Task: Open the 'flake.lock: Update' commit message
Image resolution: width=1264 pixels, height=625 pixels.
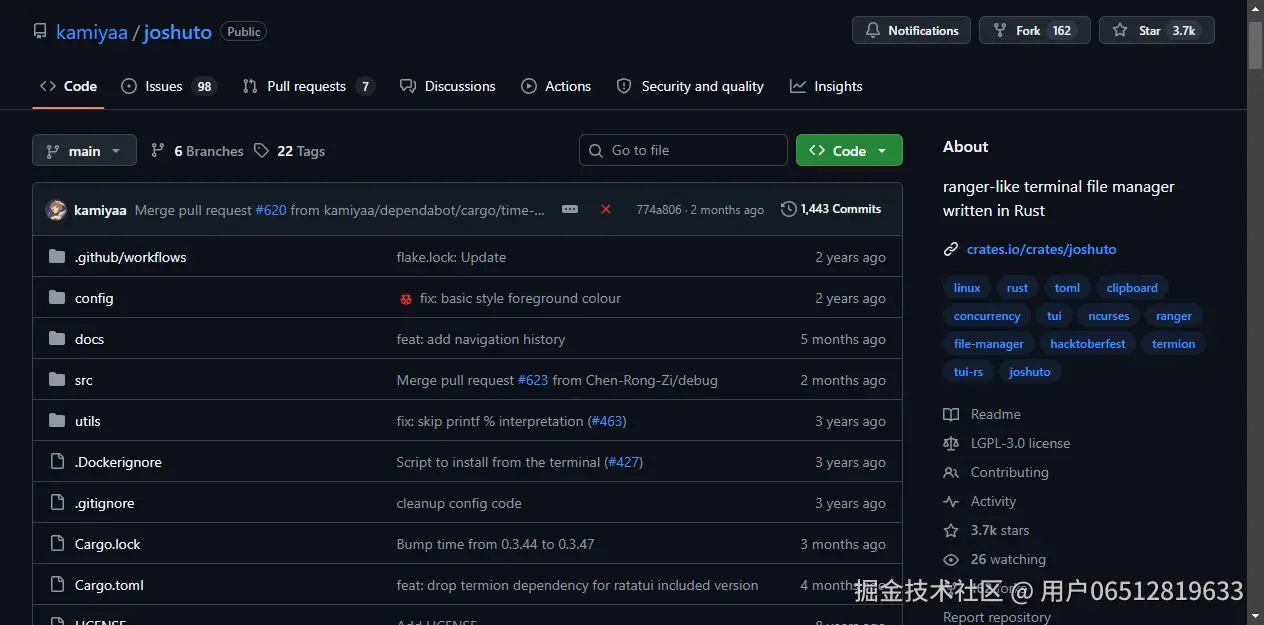Action: (451, 257)
